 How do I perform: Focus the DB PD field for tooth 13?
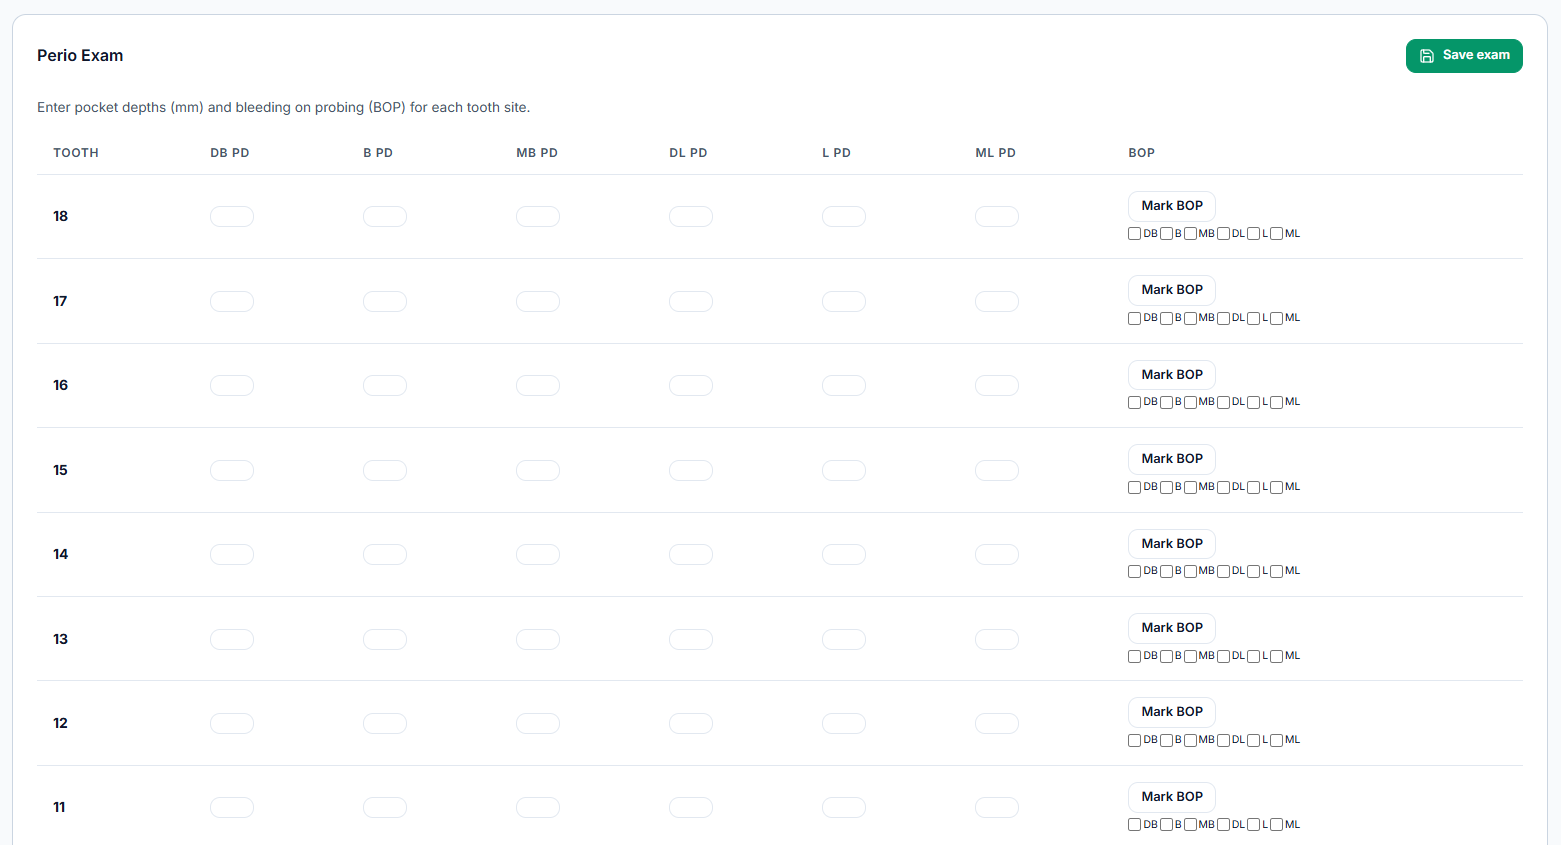[232, 639]
